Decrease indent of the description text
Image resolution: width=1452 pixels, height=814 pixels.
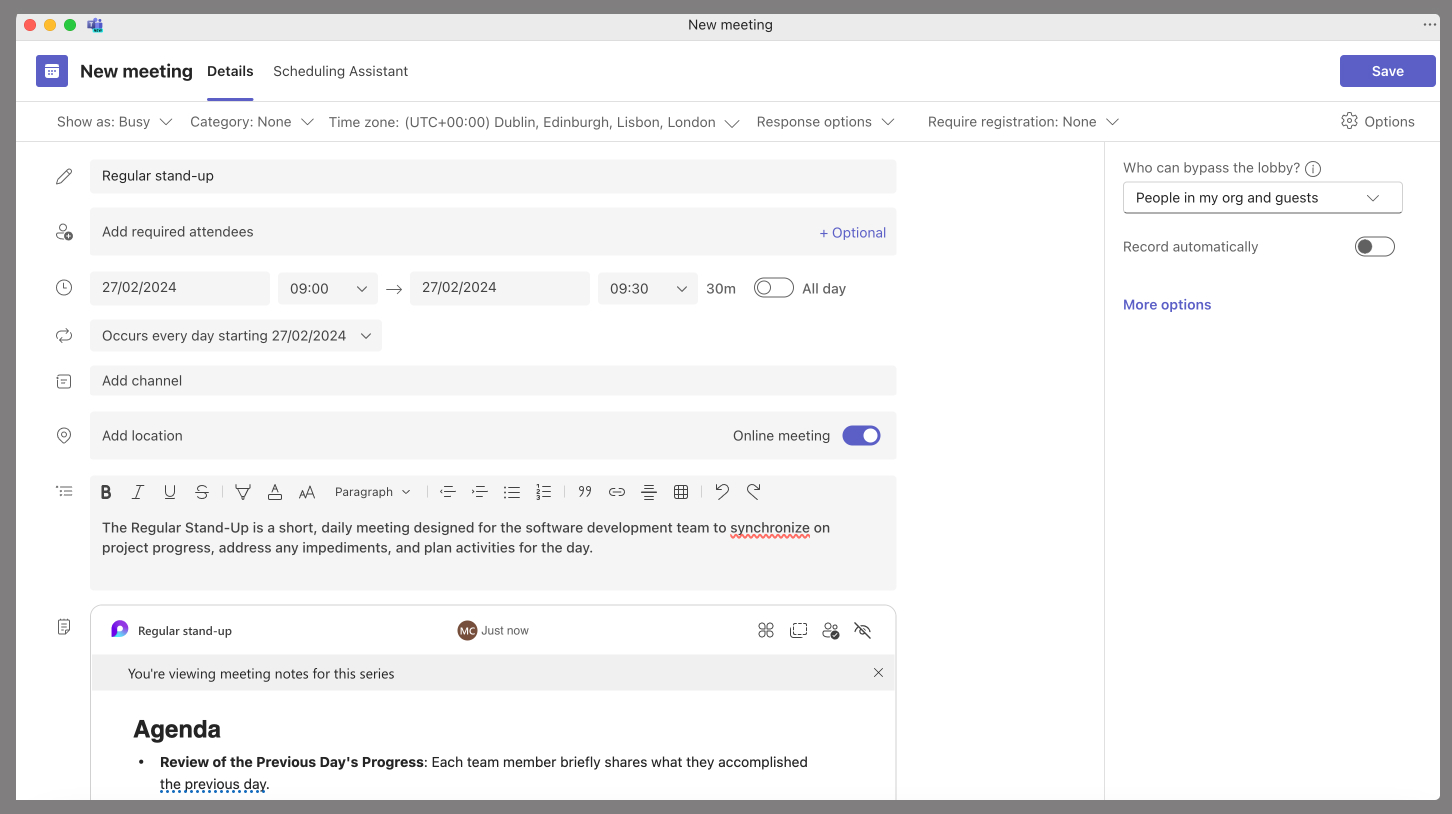coord(448,492)
